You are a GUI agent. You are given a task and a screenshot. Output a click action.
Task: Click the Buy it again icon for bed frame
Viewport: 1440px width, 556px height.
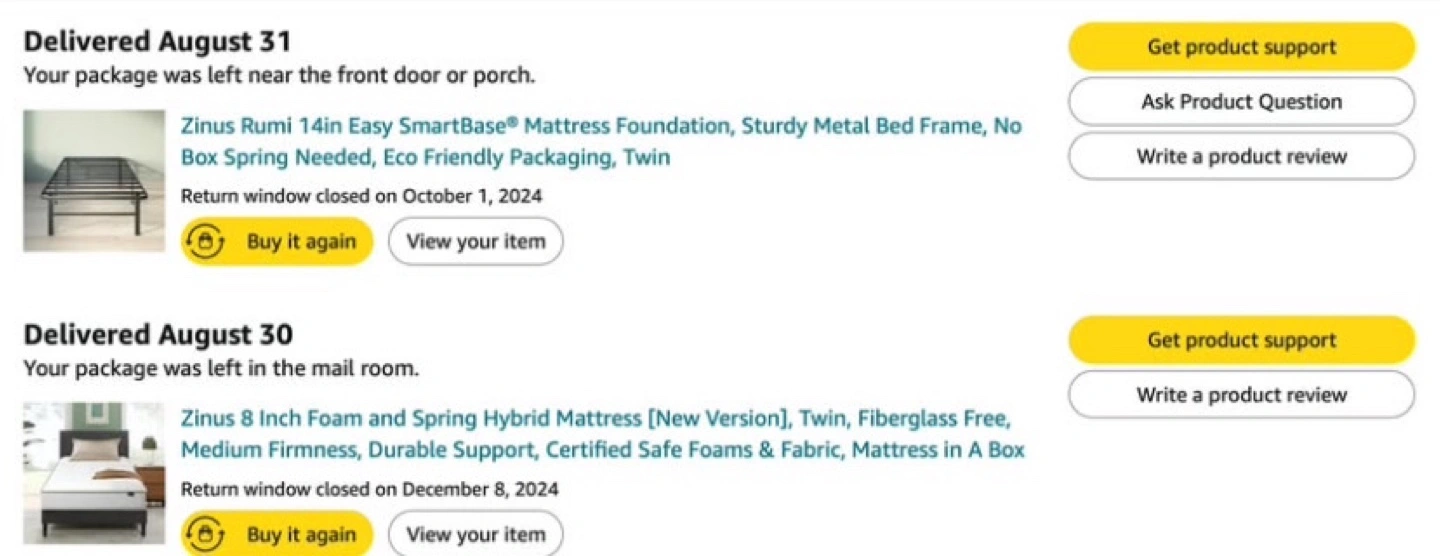tap(205, 242)
